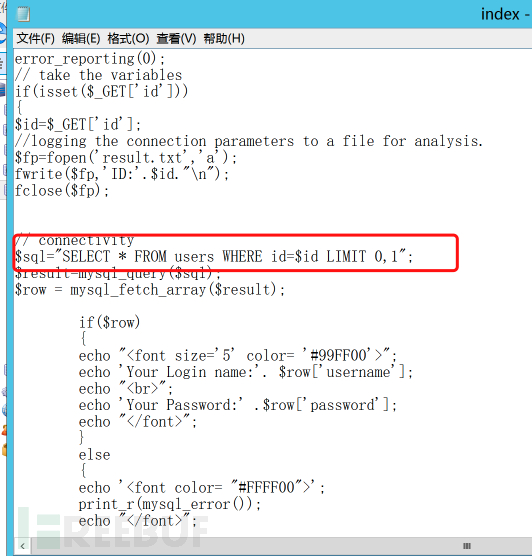532x556 pixels.
Task: Click the print_r(mysql_error()) line
Action: (x=170, y=504)
